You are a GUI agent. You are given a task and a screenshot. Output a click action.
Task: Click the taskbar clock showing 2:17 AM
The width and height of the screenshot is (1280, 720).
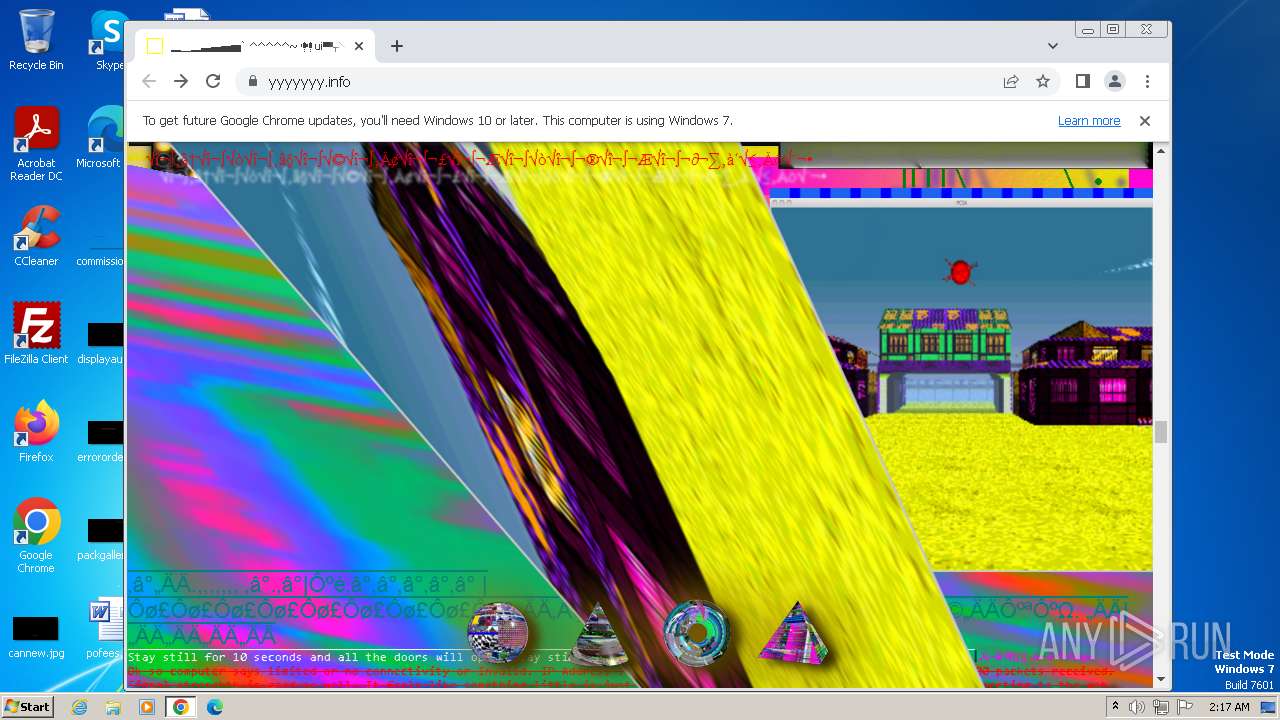[1229, 707]
